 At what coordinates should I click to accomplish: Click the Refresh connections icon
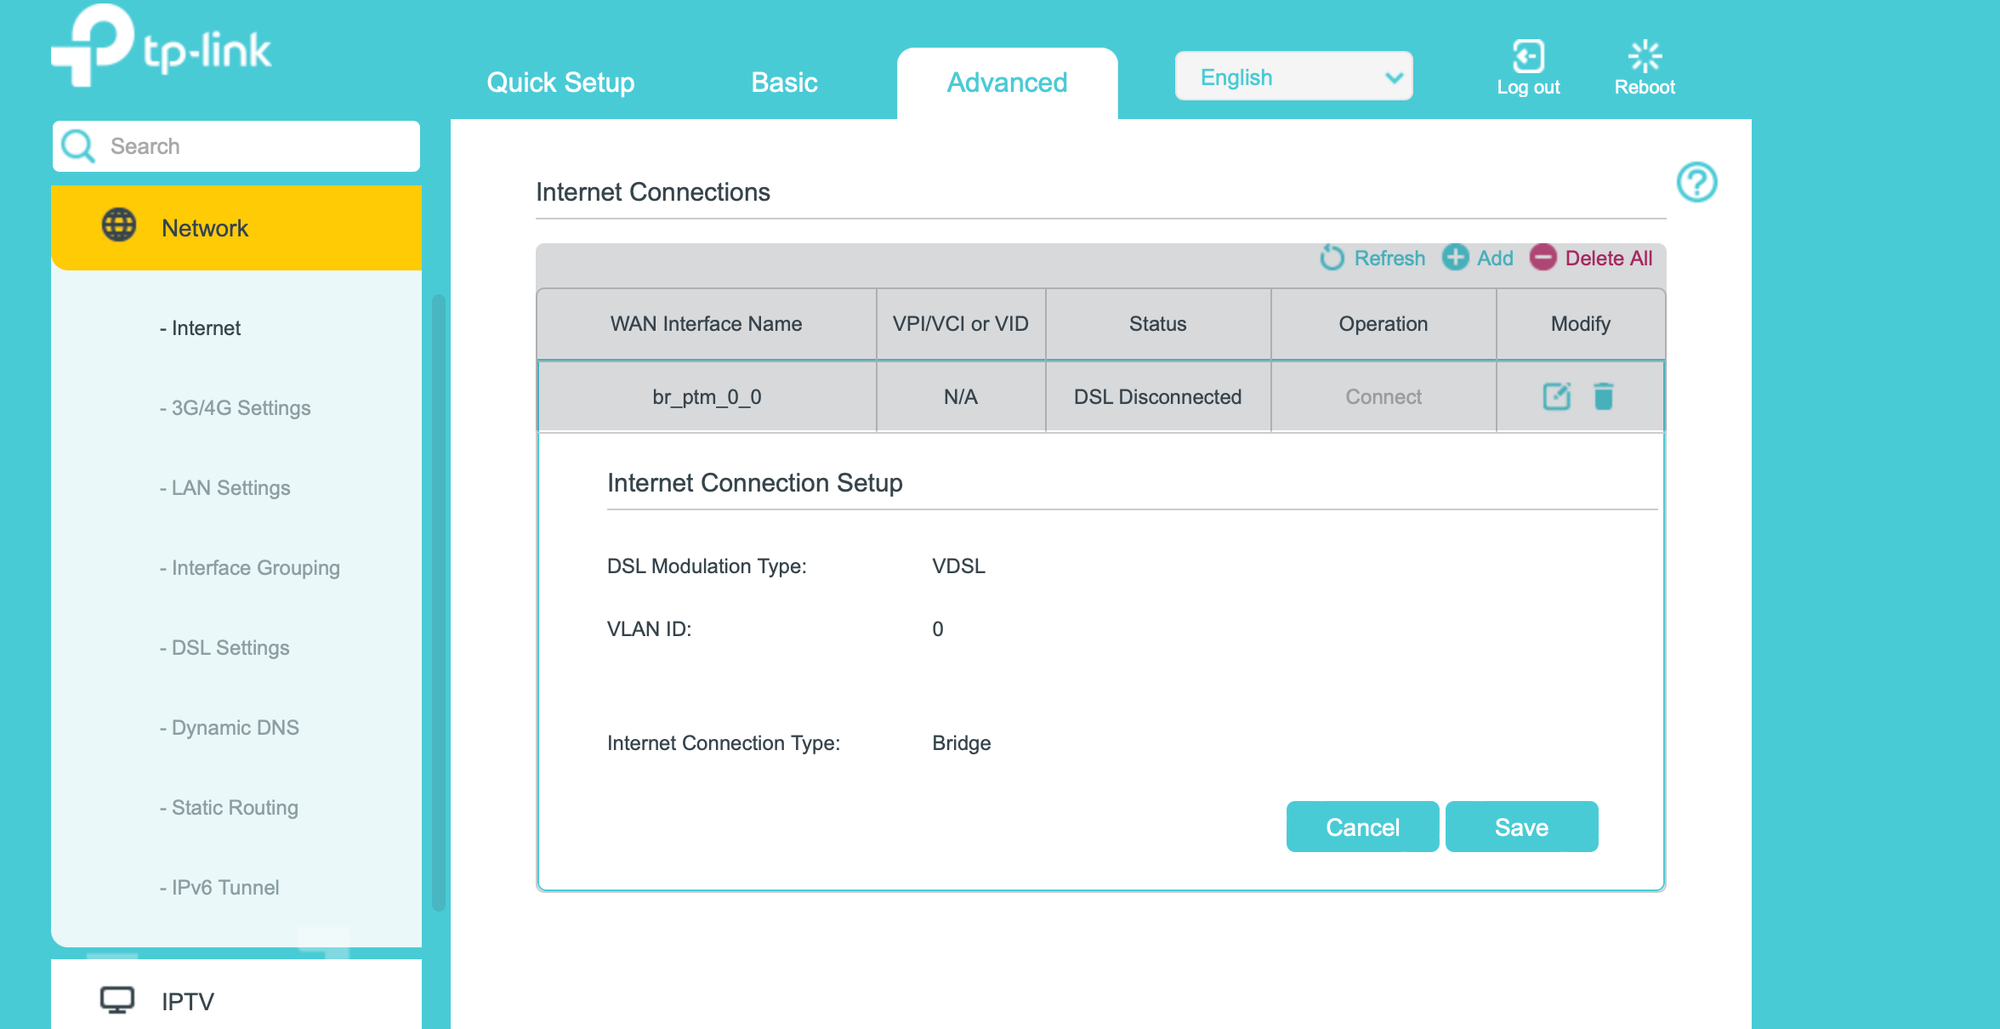click(x=1332, y=258)
